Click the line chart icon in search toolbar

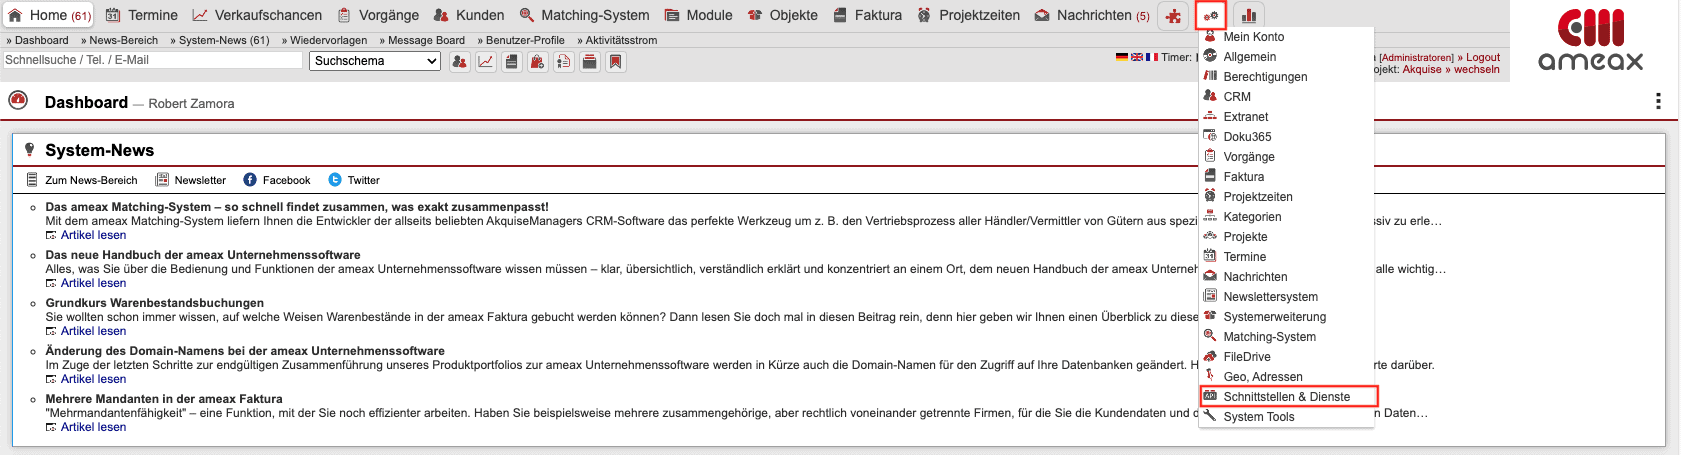click(x=485, y=62)
